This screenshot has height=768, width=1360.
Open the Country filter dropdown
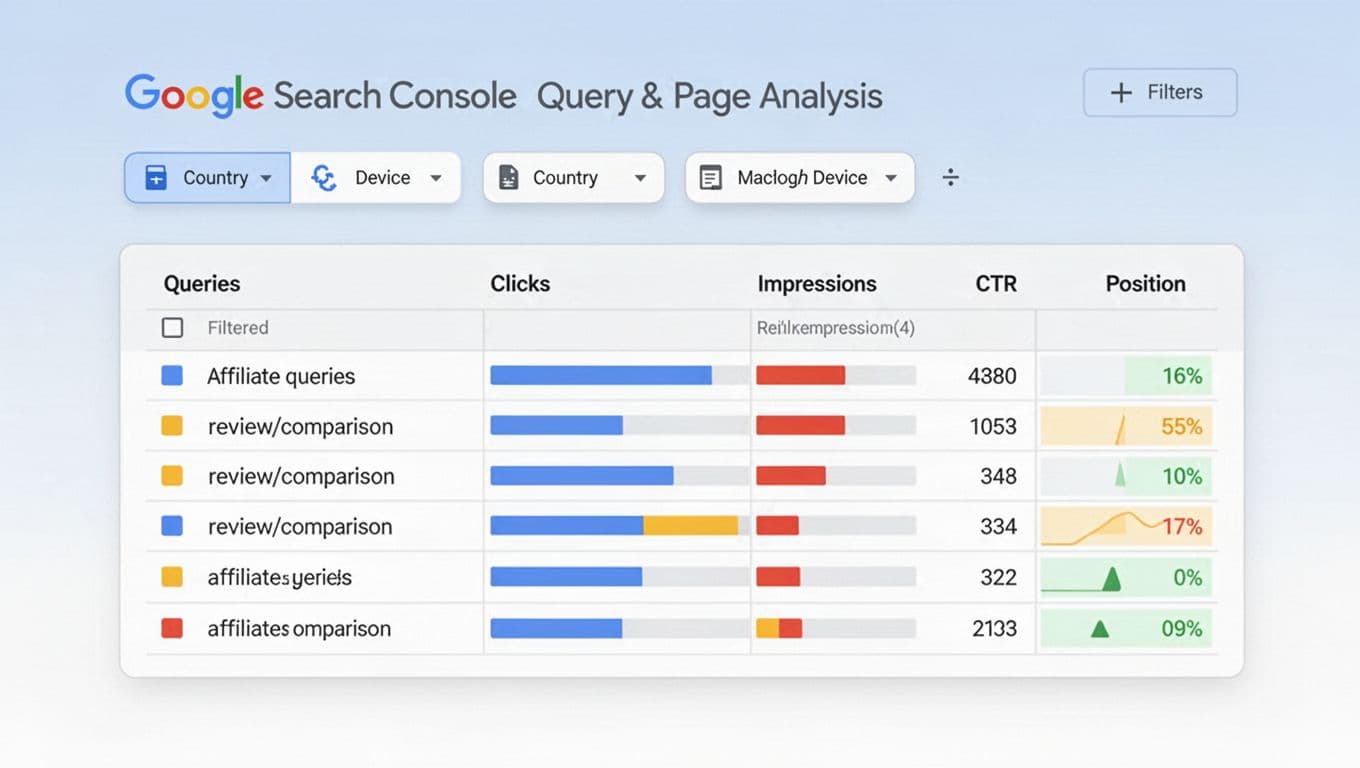[266, 177]
